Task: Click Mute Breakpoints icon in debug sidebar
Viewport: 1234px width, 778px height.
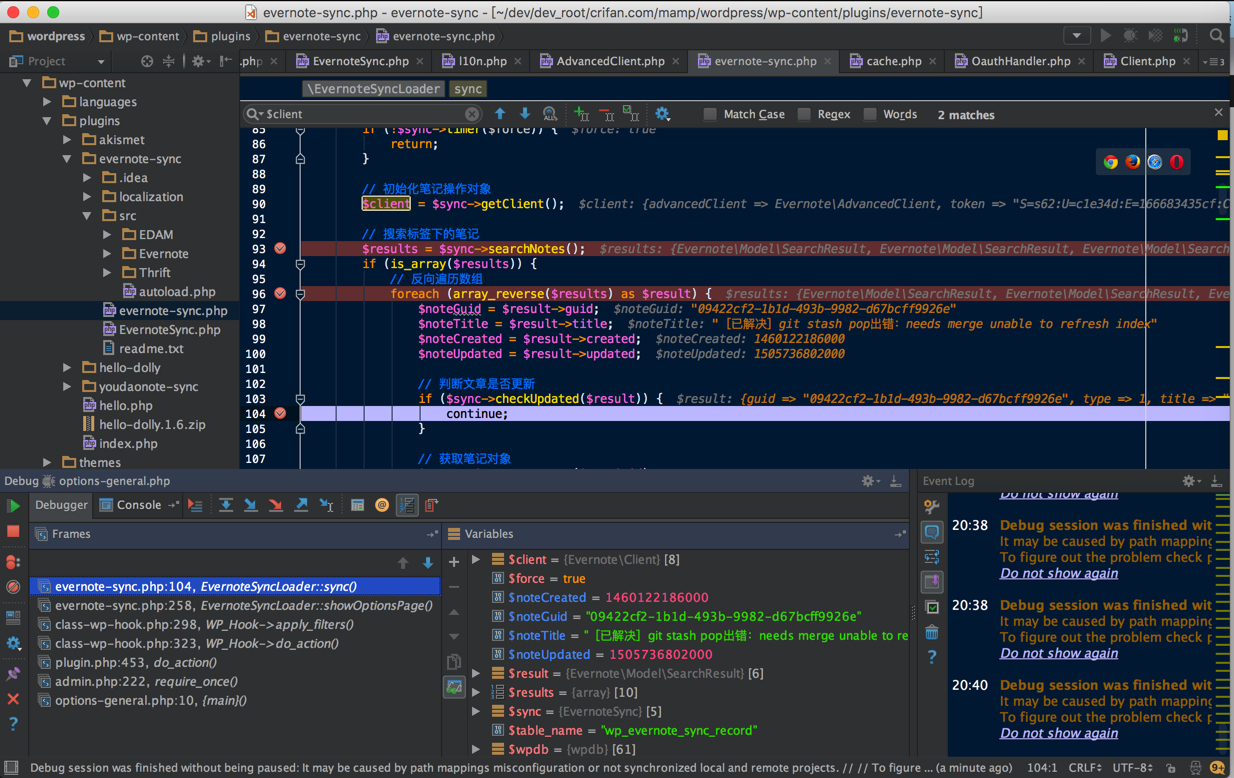Action: (x=13, y=588)
